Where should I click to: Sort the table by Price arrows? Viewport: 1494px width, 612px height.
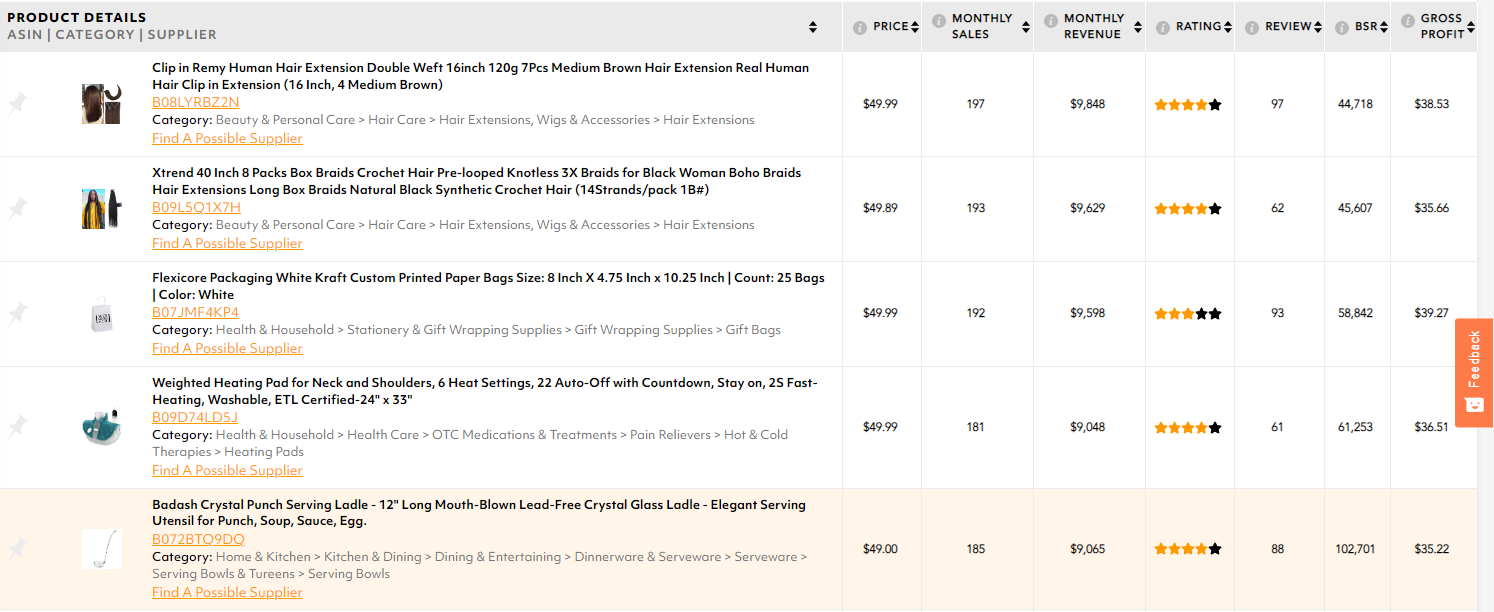point(916,27)
